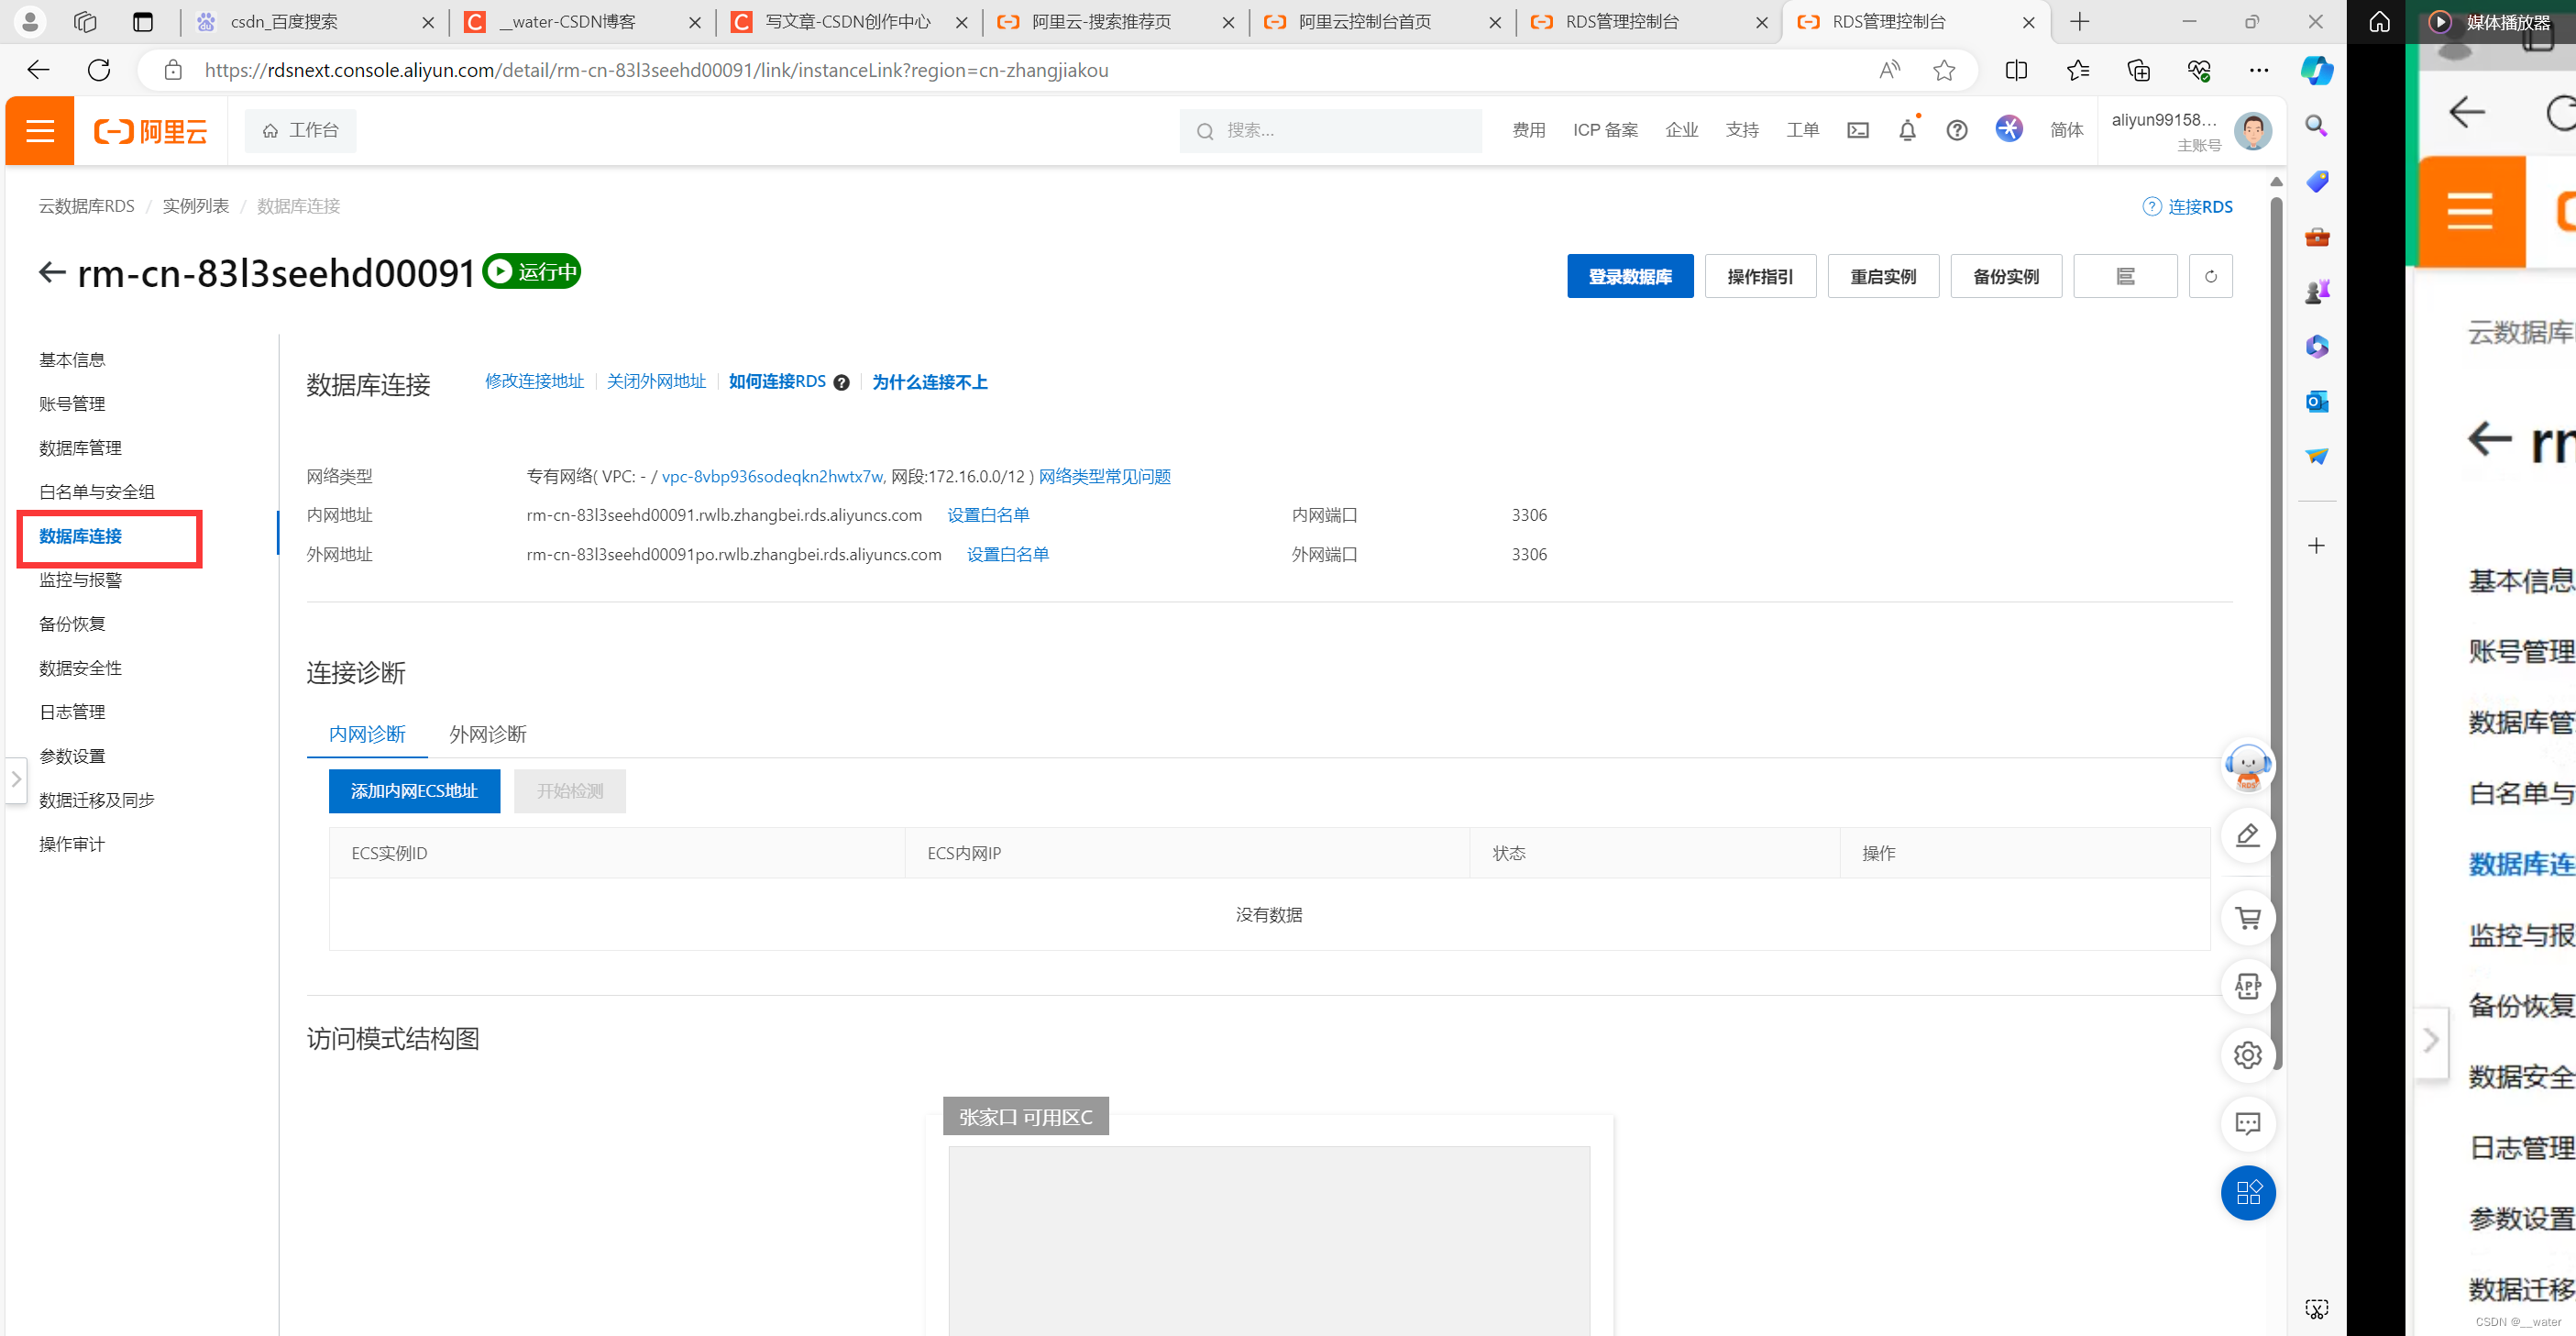Click browser refresh button
The image size is (2576, 1336).
point(98,70)
